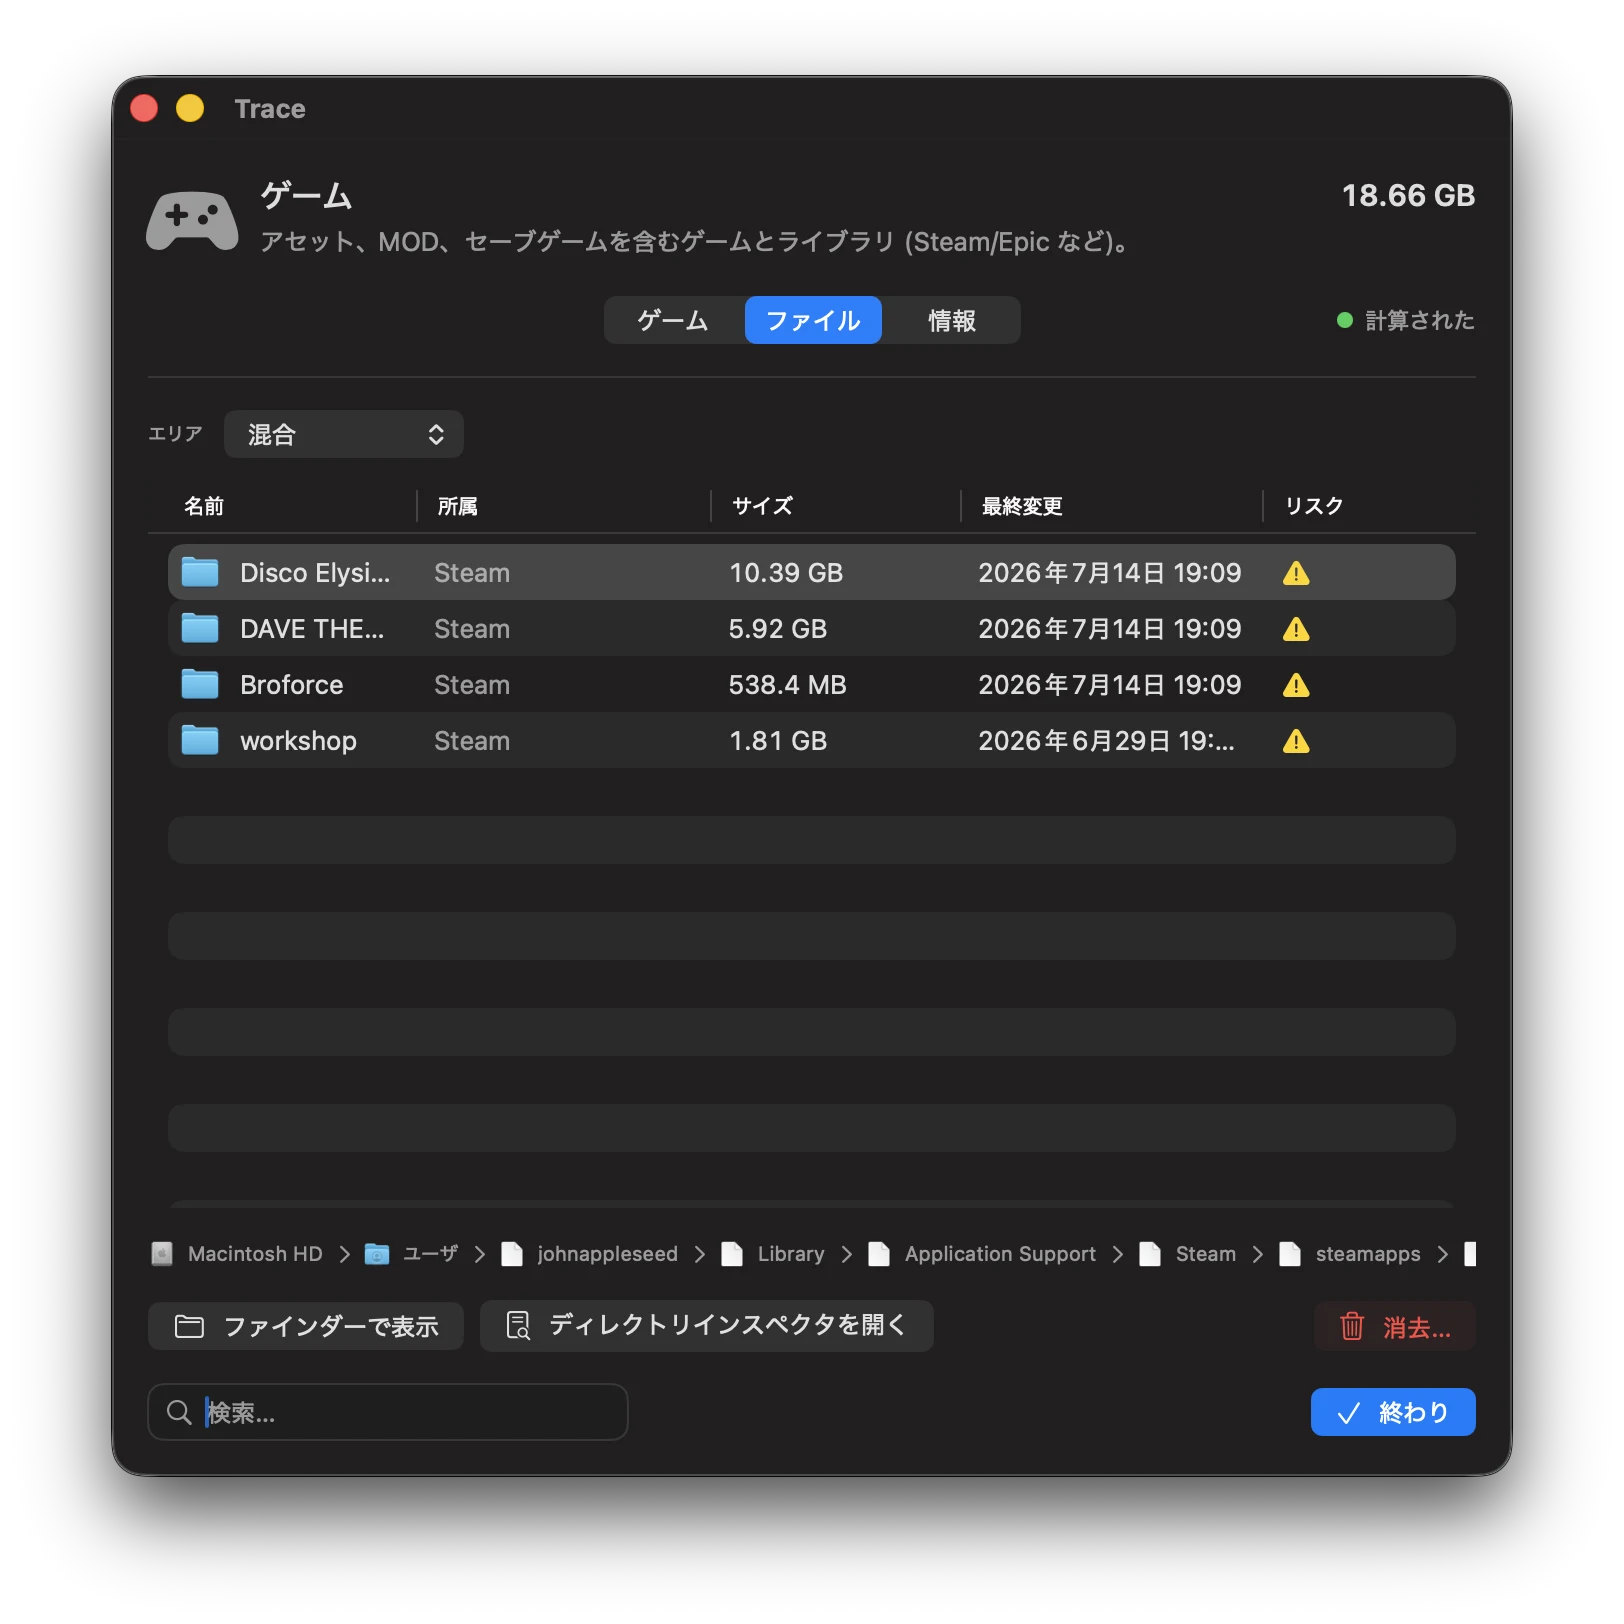Click the 2026年6月29日 date cell
This screenshot has width=1624, height=1624.
1107,740
